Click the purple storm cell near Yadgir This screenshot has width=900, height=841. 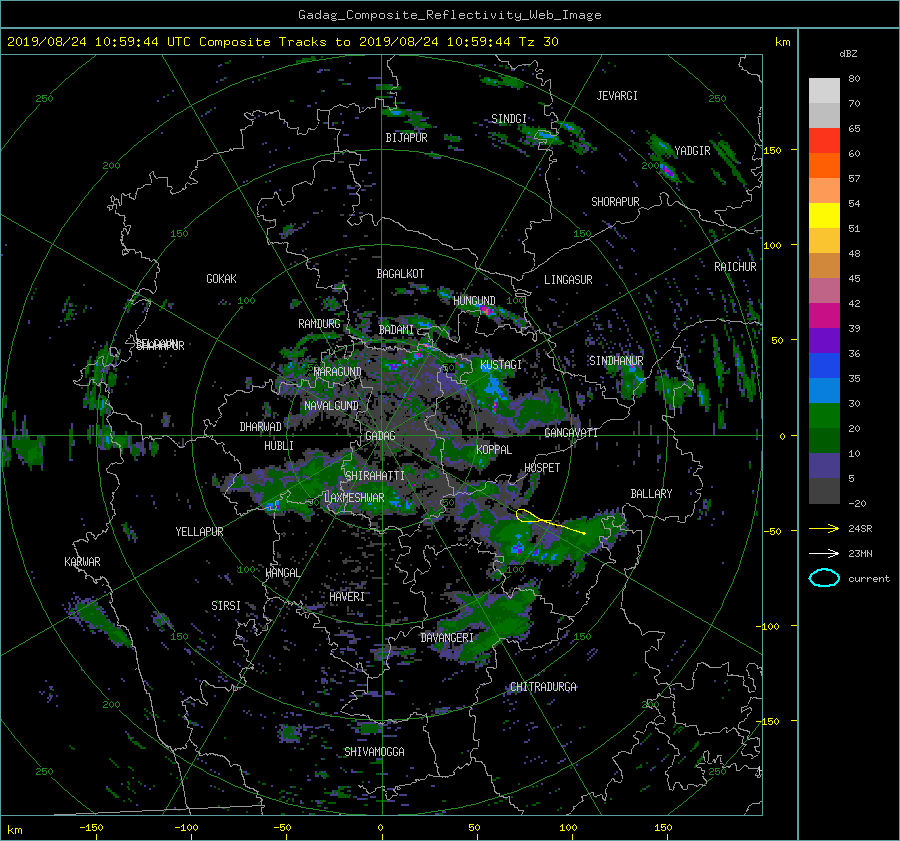pos(666,170)
